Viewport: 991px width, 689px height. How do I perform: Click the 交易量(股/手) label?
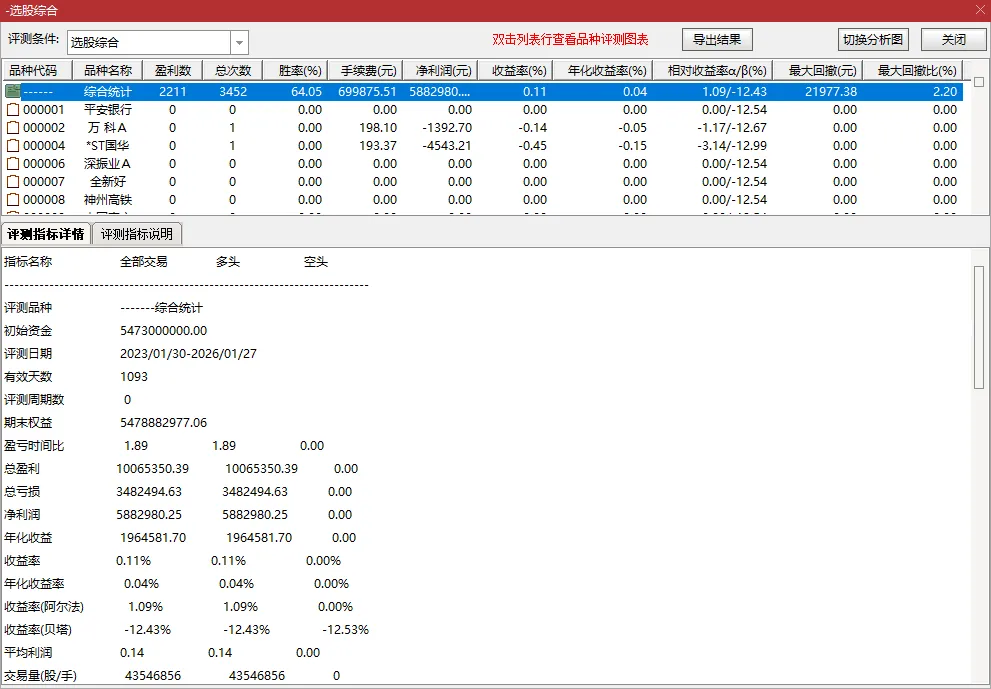click(40, 676)
